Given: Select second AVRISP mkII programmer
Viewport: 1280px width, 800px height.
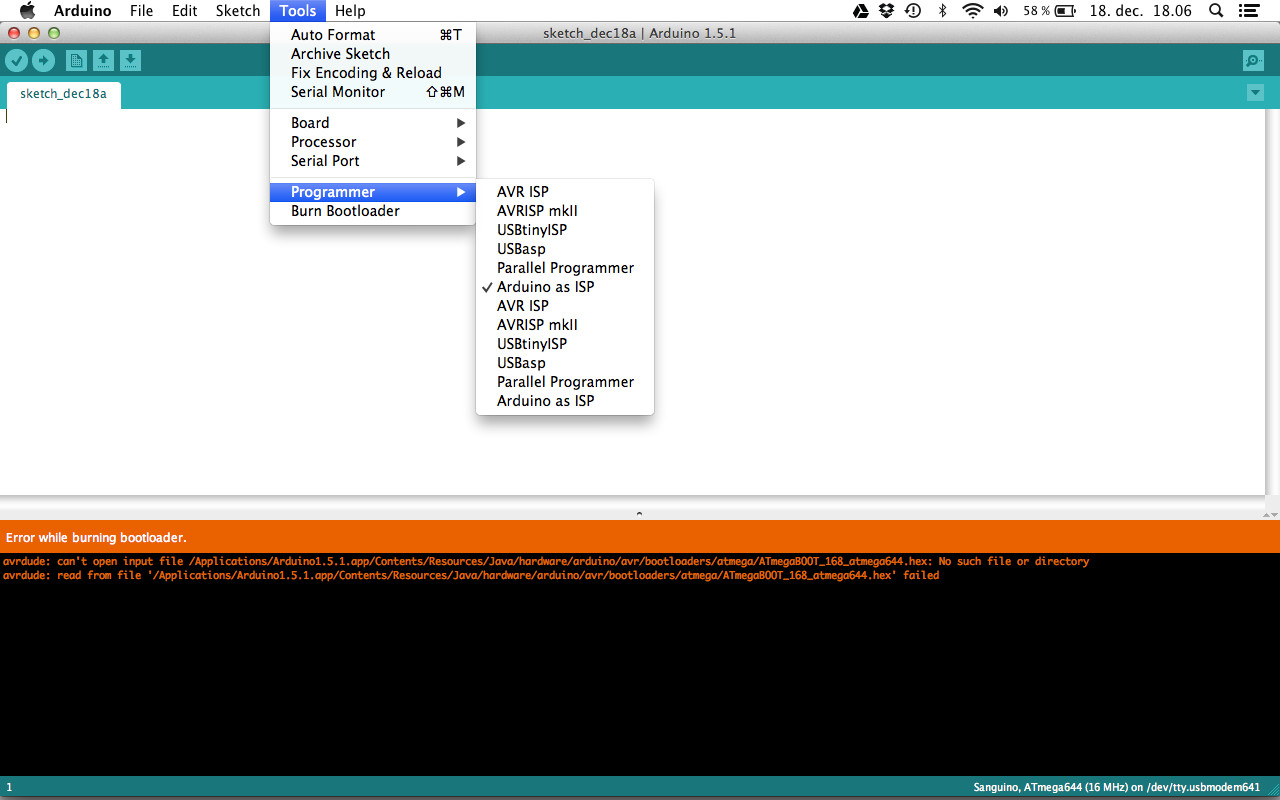Looking at the screenshot, I should tap(565, 325).
